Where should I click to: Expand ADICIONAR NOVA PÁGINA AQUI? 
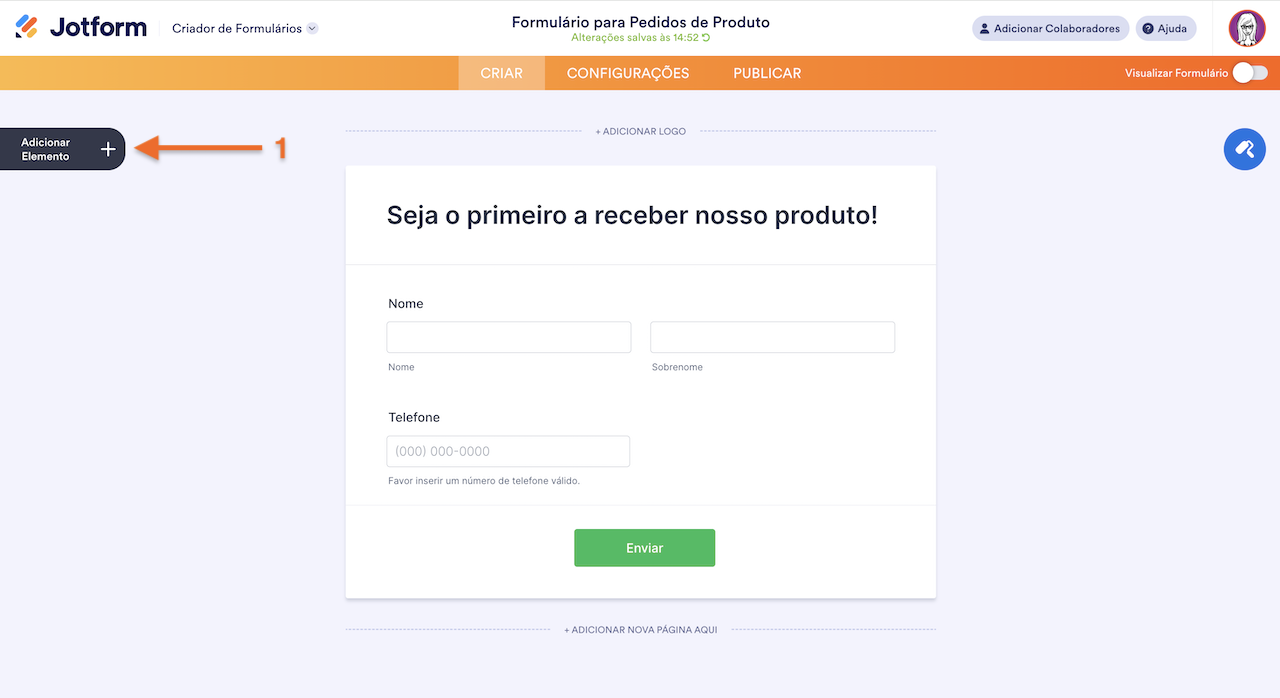pos(640,629)
